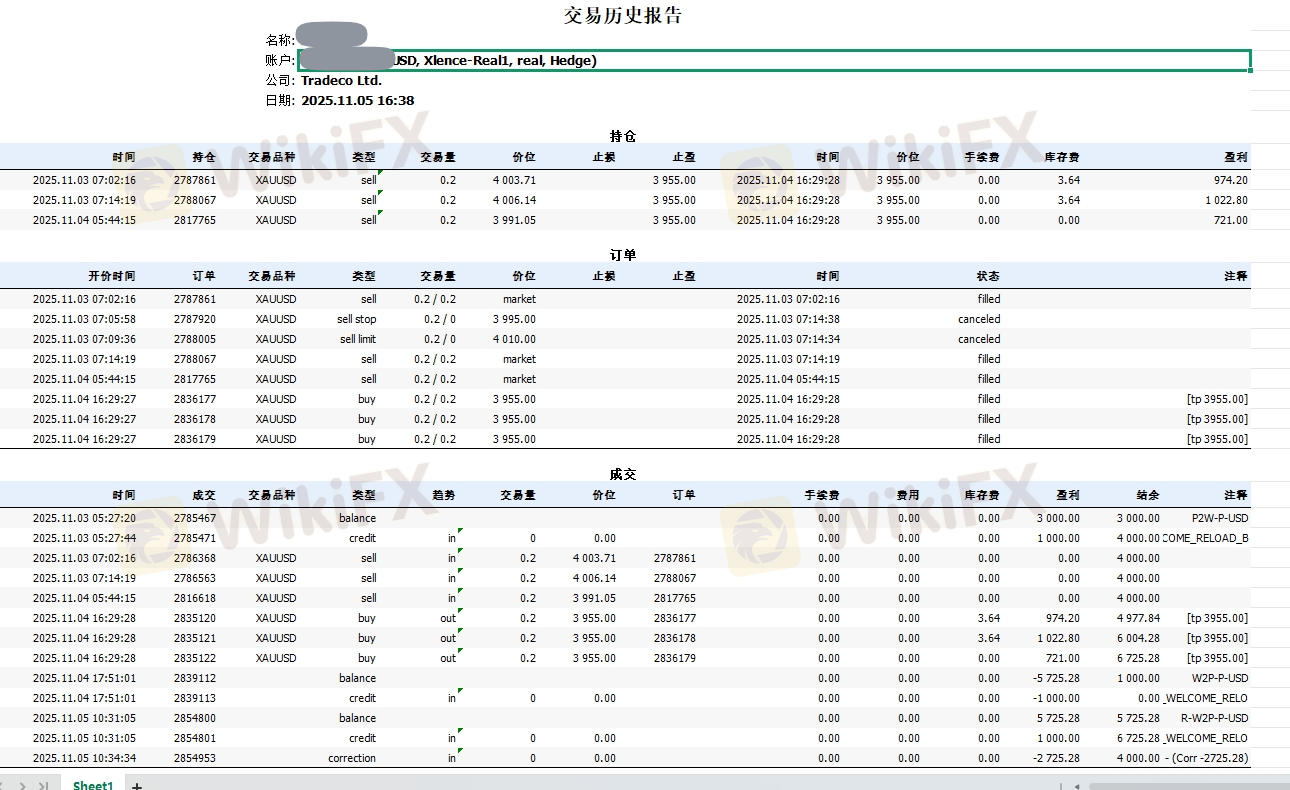Add a new sheet with the plus button

tap(137, 785)
